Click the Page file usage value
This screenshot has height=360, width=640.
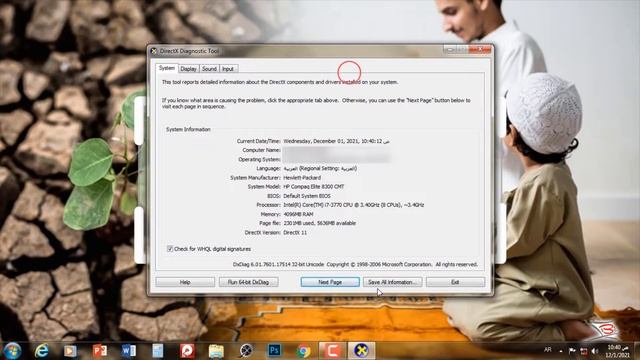320,223
